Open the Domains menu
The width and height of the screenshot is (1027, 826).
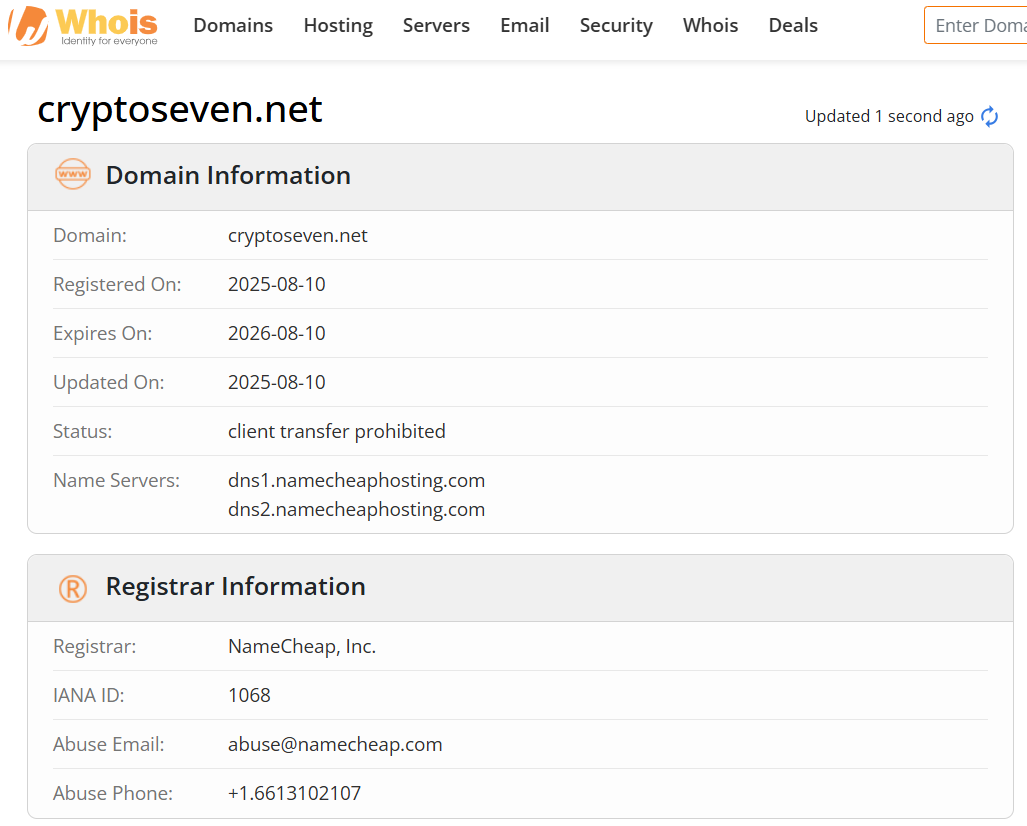pyautogui.click(x=233, y=26)
